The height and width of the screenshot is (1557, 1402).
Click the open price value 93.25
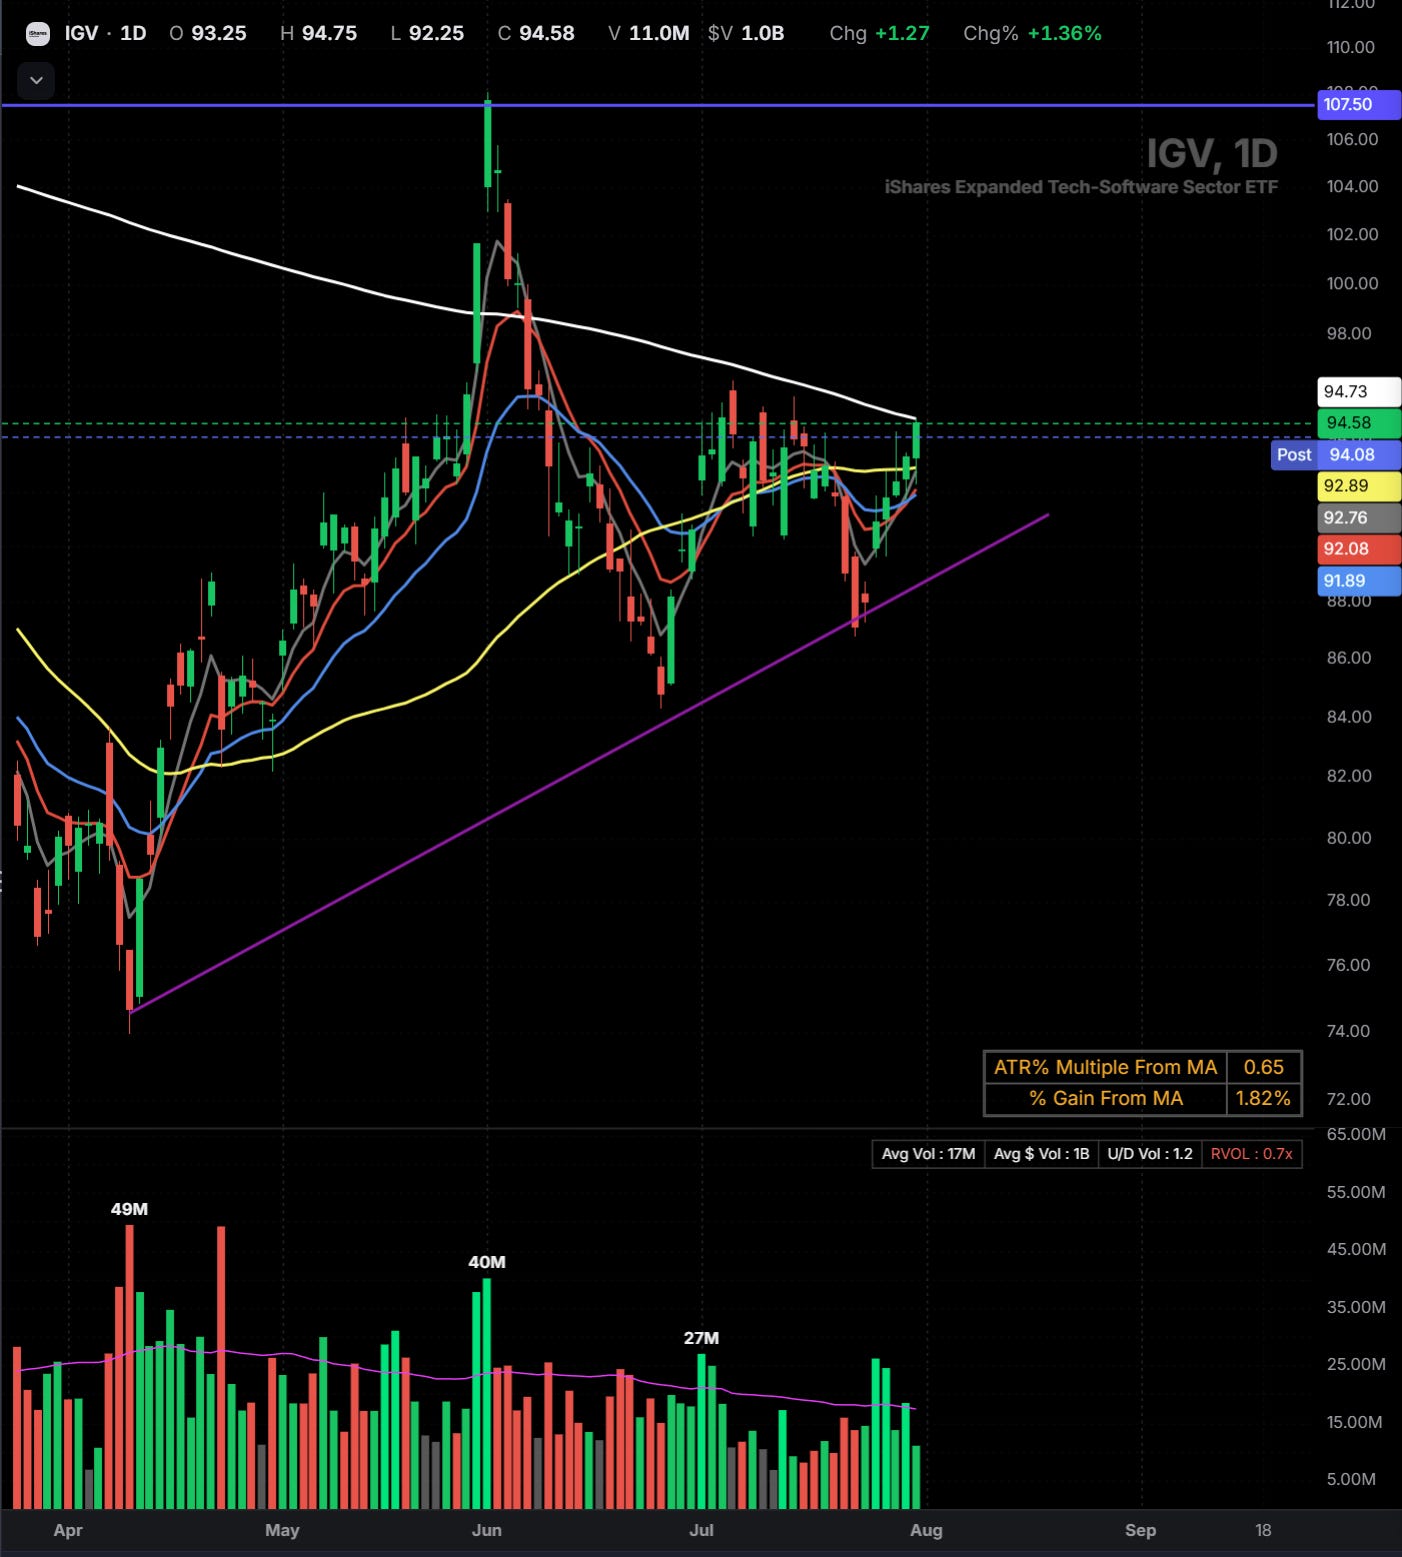pyautogui.click(x=219, y=33)
